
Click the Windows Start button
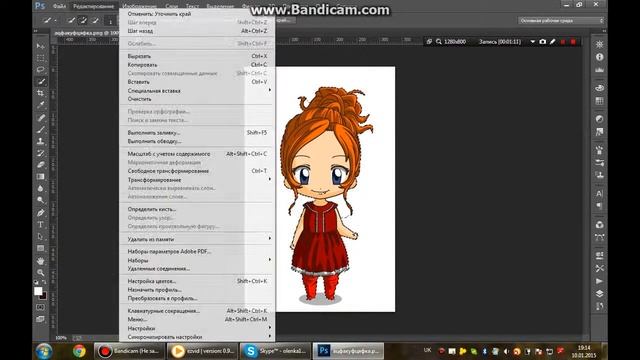44,351
